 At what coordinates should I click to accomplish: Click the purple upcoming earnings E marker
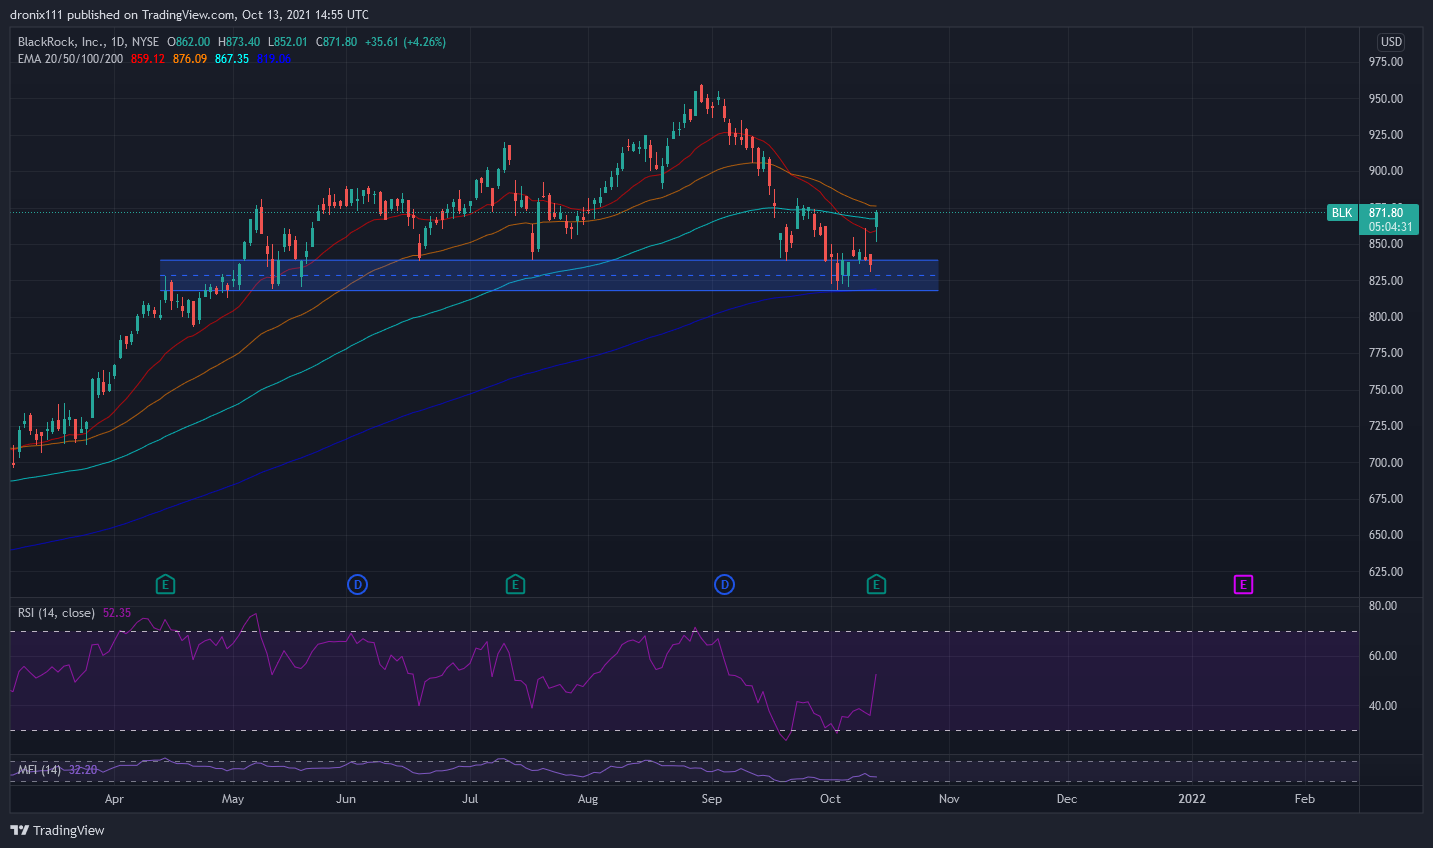(1243, 584)
